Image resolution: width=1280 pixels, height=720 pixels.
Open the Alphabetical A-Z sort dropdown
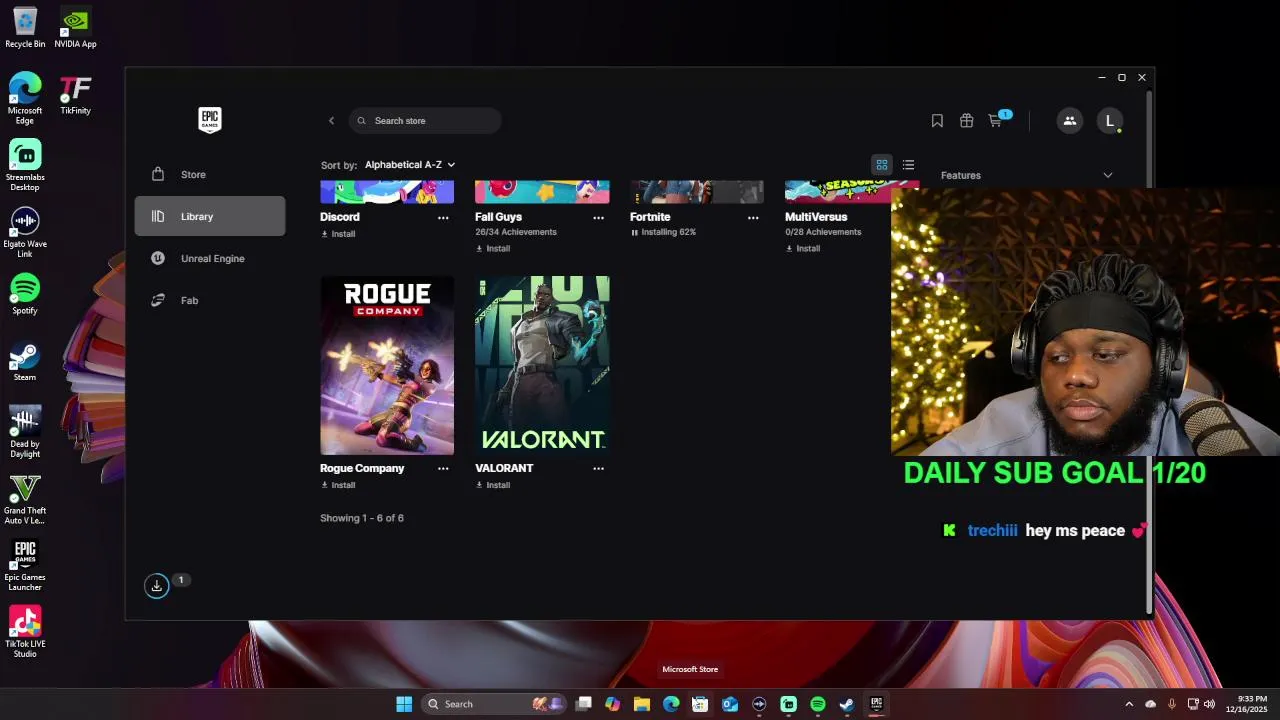[410, 165]
